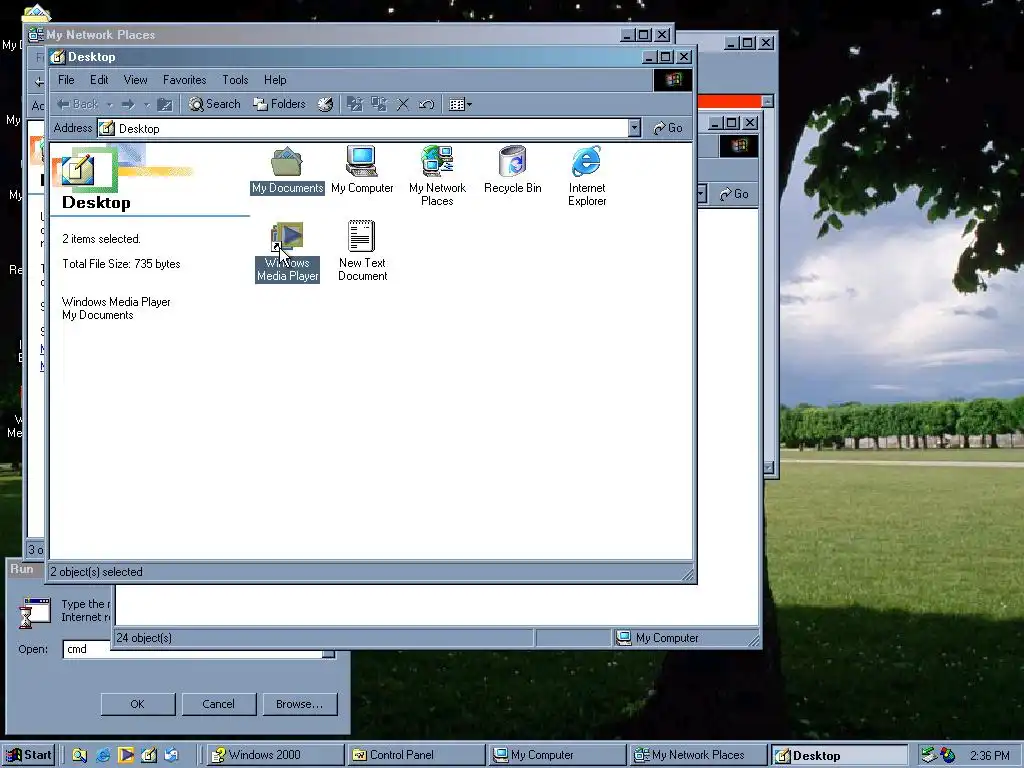The width and height of the screenshot is (1024, 768).
Task: Click the Windows logo throbber in Desktop window
Action: (673, 80)
